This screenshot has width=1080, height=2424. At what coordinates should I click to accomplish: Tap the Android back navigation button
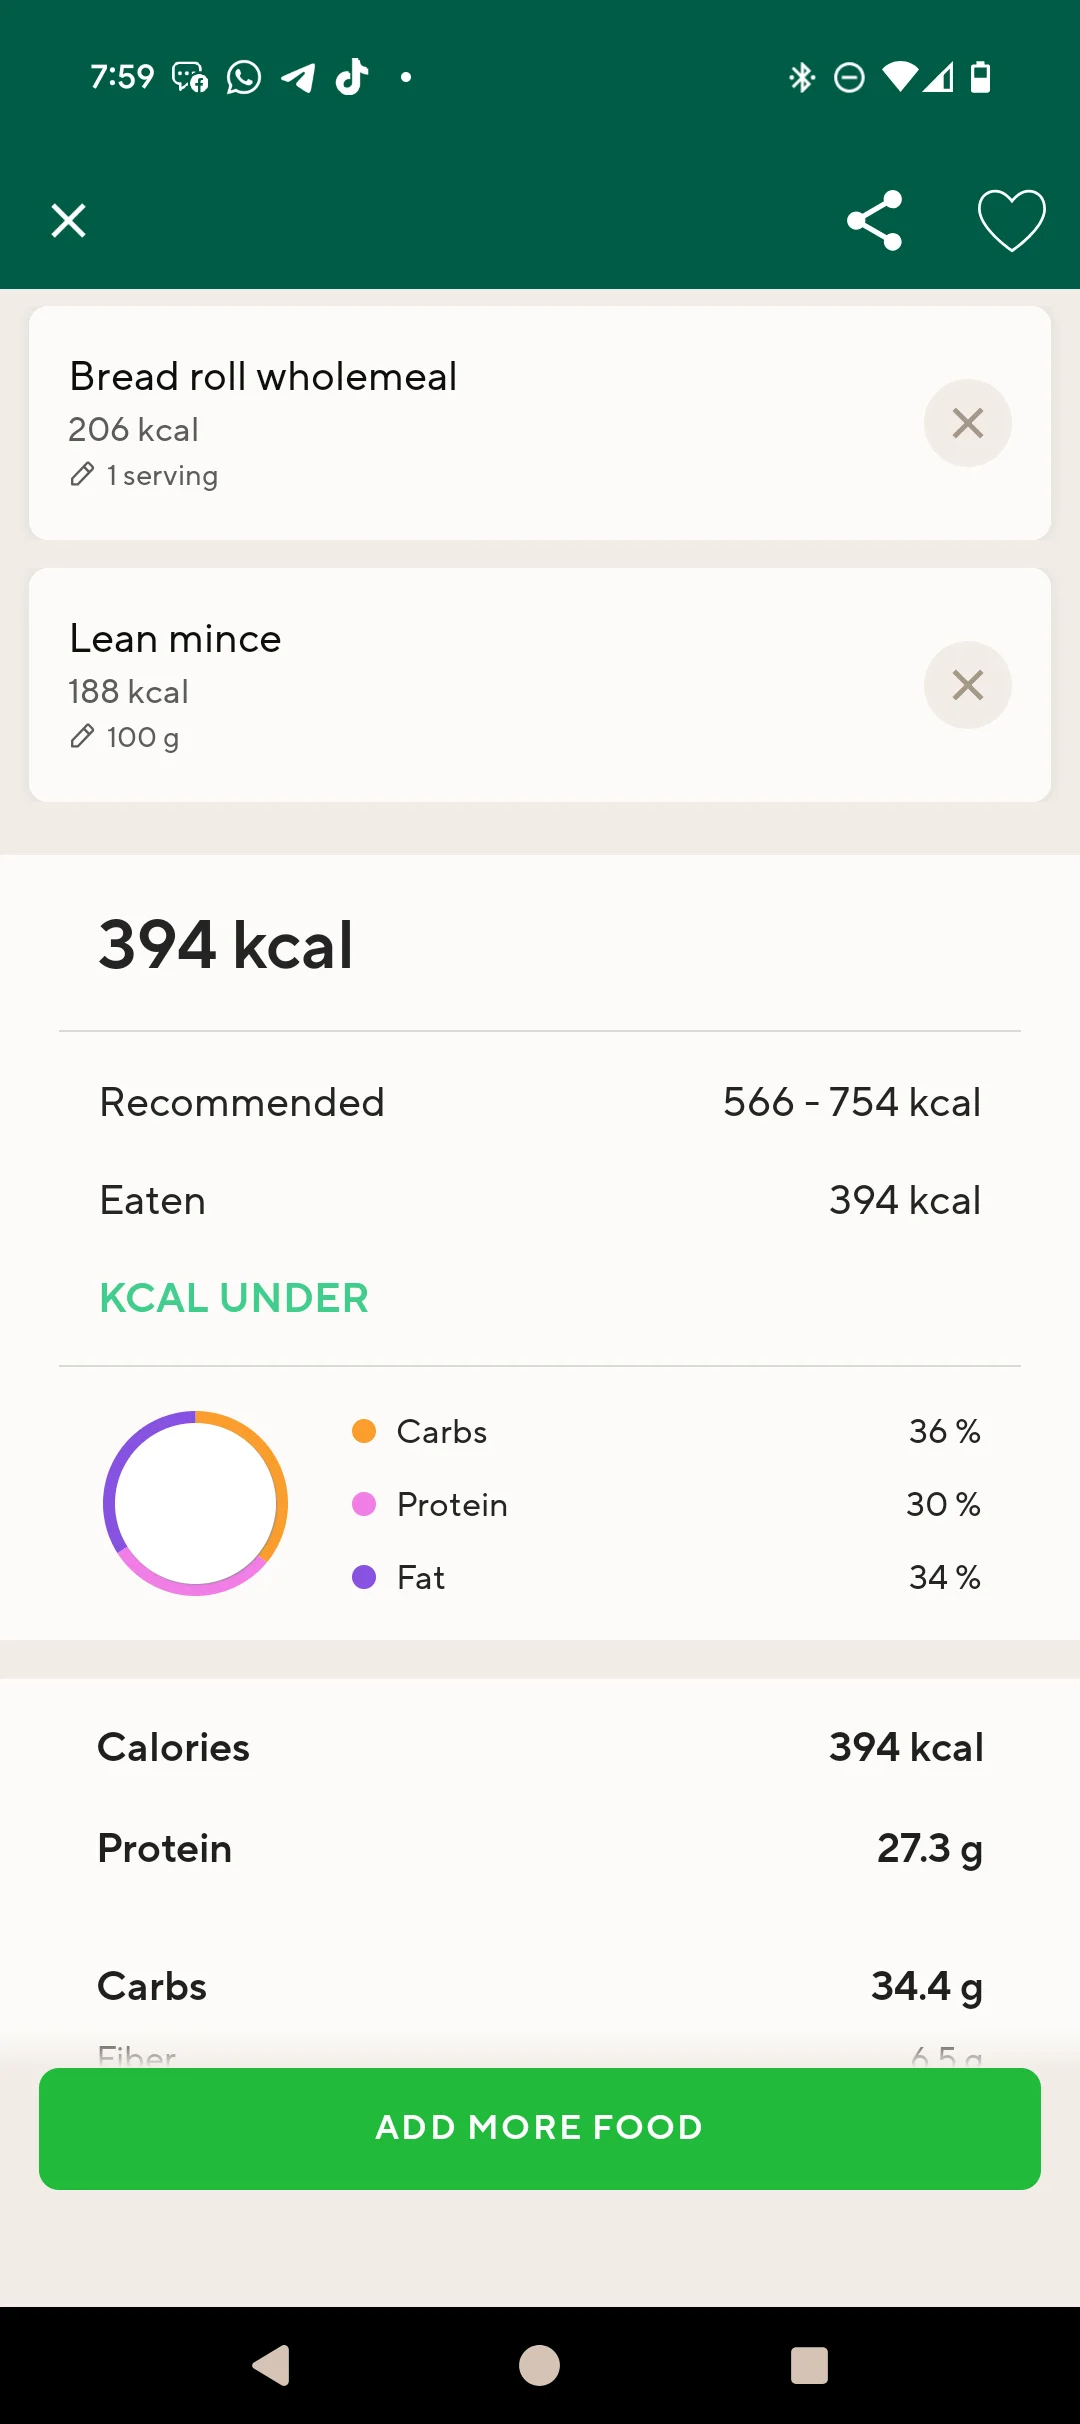pos(271,2366)
